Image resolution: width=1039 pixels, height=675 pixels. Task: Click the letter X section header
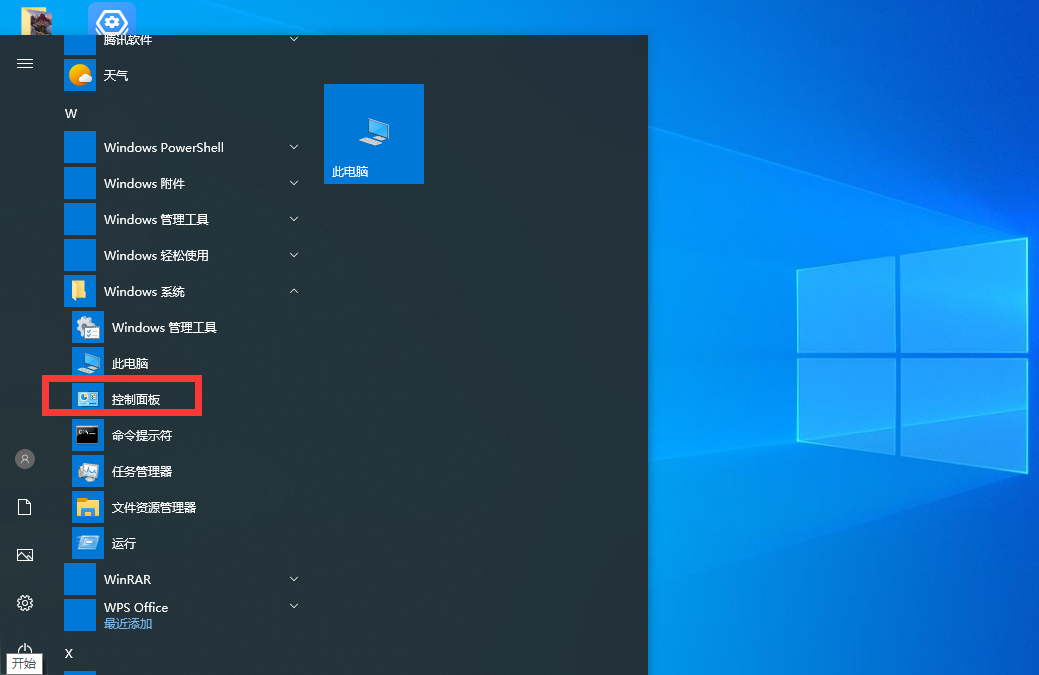(x=69, y=653)
